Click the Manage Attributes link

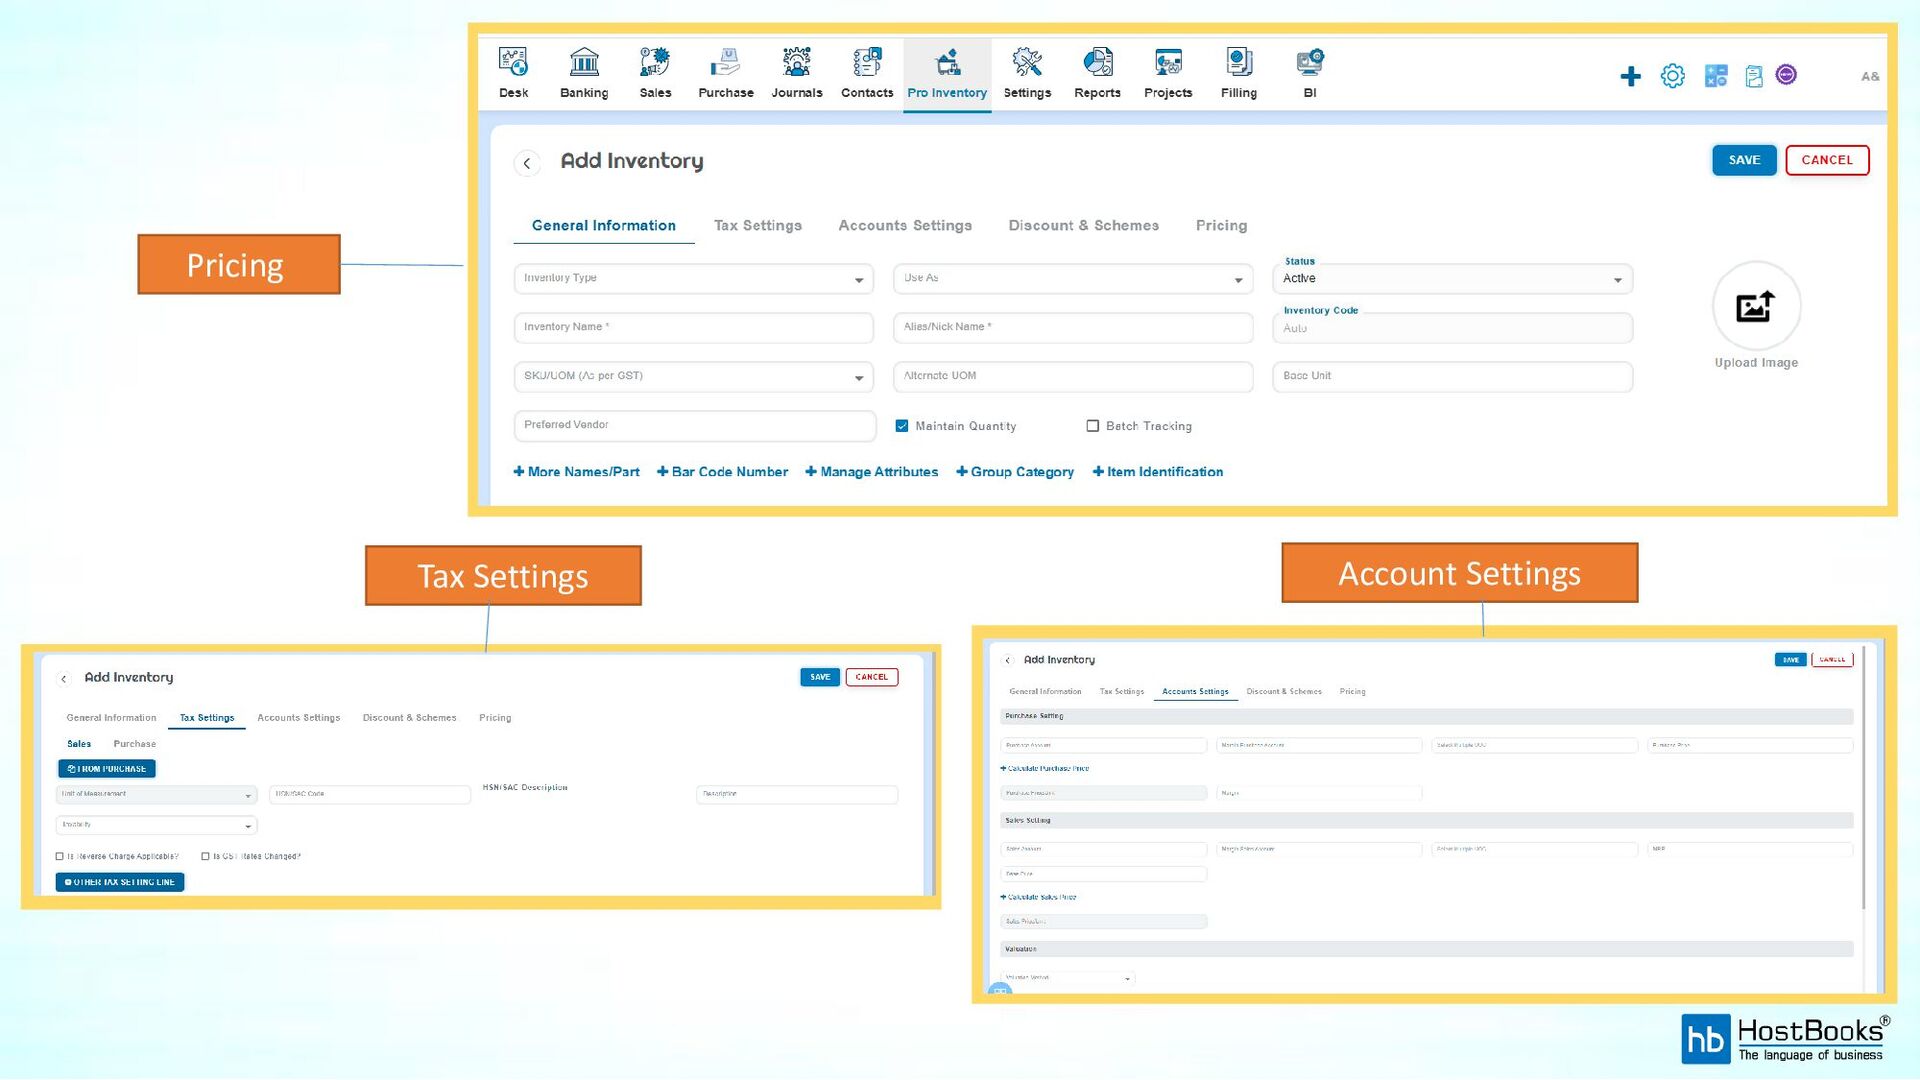click(871, 472)
